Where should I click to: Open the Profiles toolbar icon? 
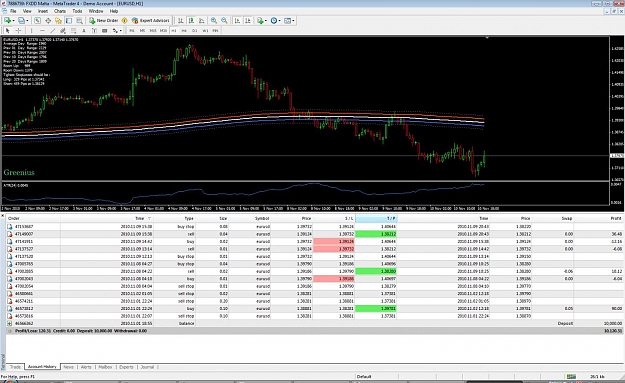point(21,20)
